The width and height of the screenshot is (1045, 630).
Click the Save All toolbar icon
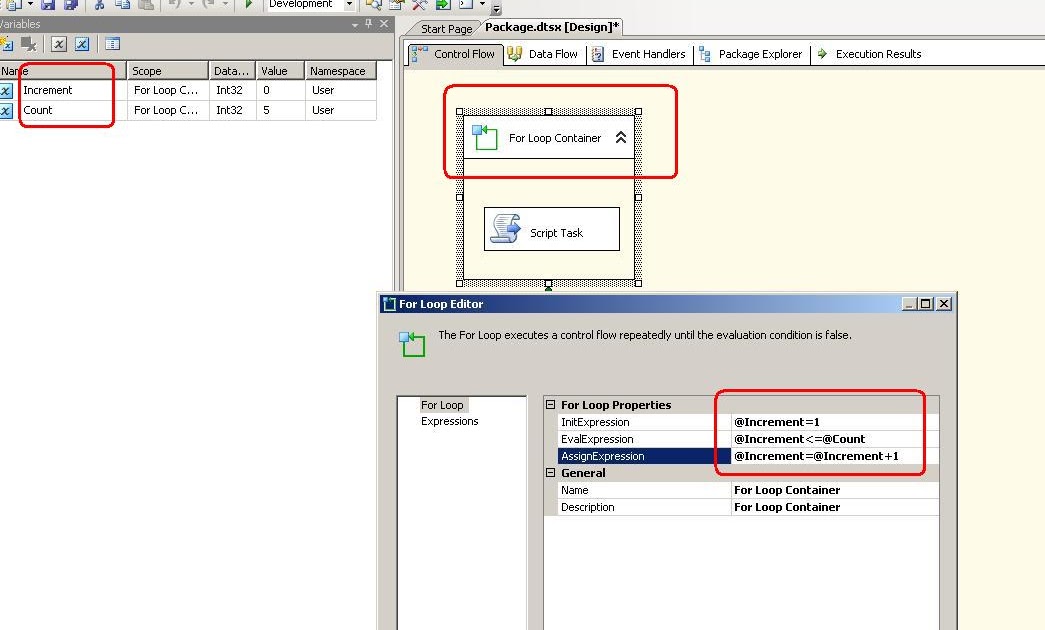point(68,6)
